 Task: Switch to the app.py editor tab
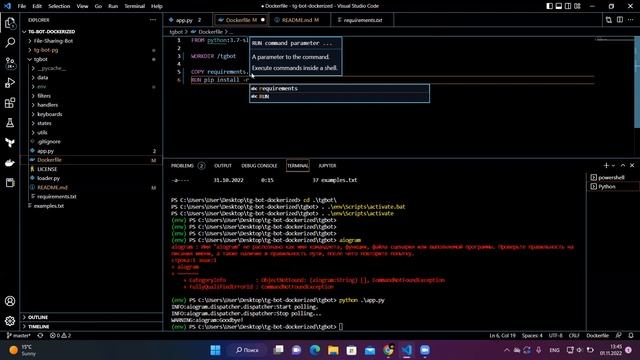click(188, 20)
